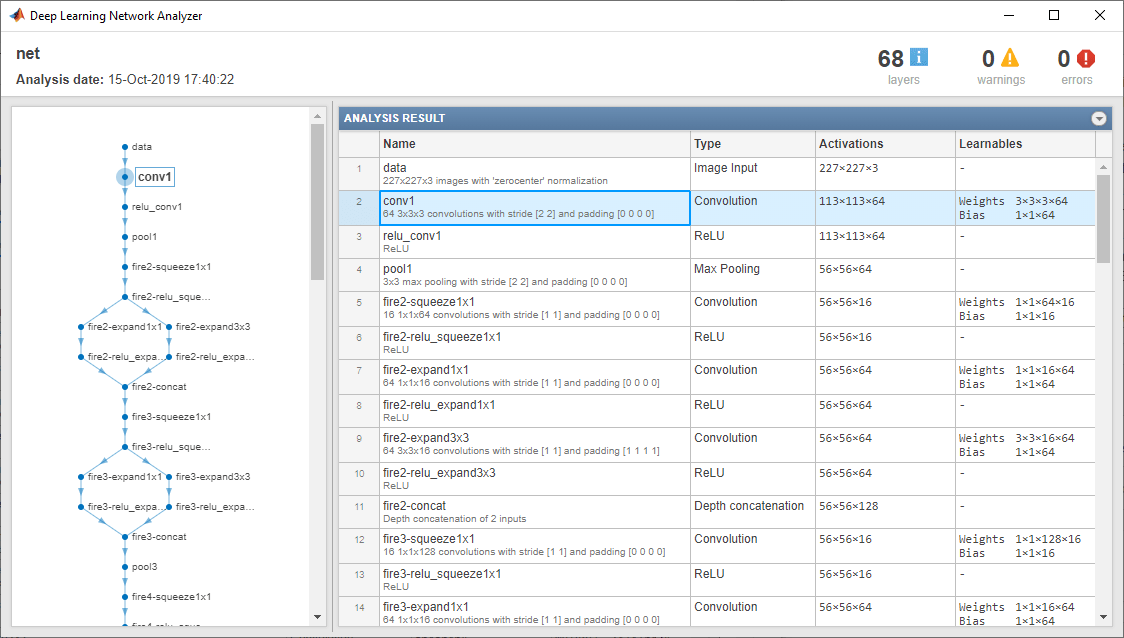Select the conv1 row in results table
This screenshot has width=1124, height=638.
pyautogui.click(x=717, y=208)
